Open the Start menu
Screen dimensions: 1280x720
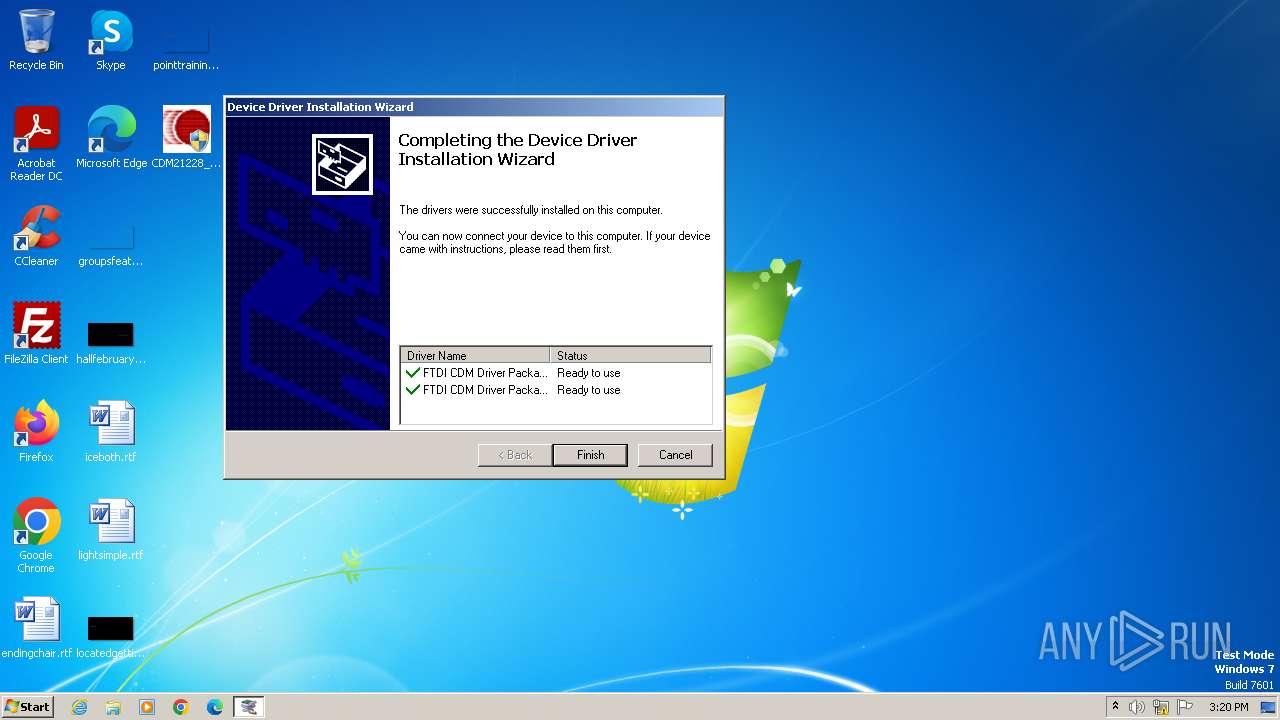coord(27,706)
